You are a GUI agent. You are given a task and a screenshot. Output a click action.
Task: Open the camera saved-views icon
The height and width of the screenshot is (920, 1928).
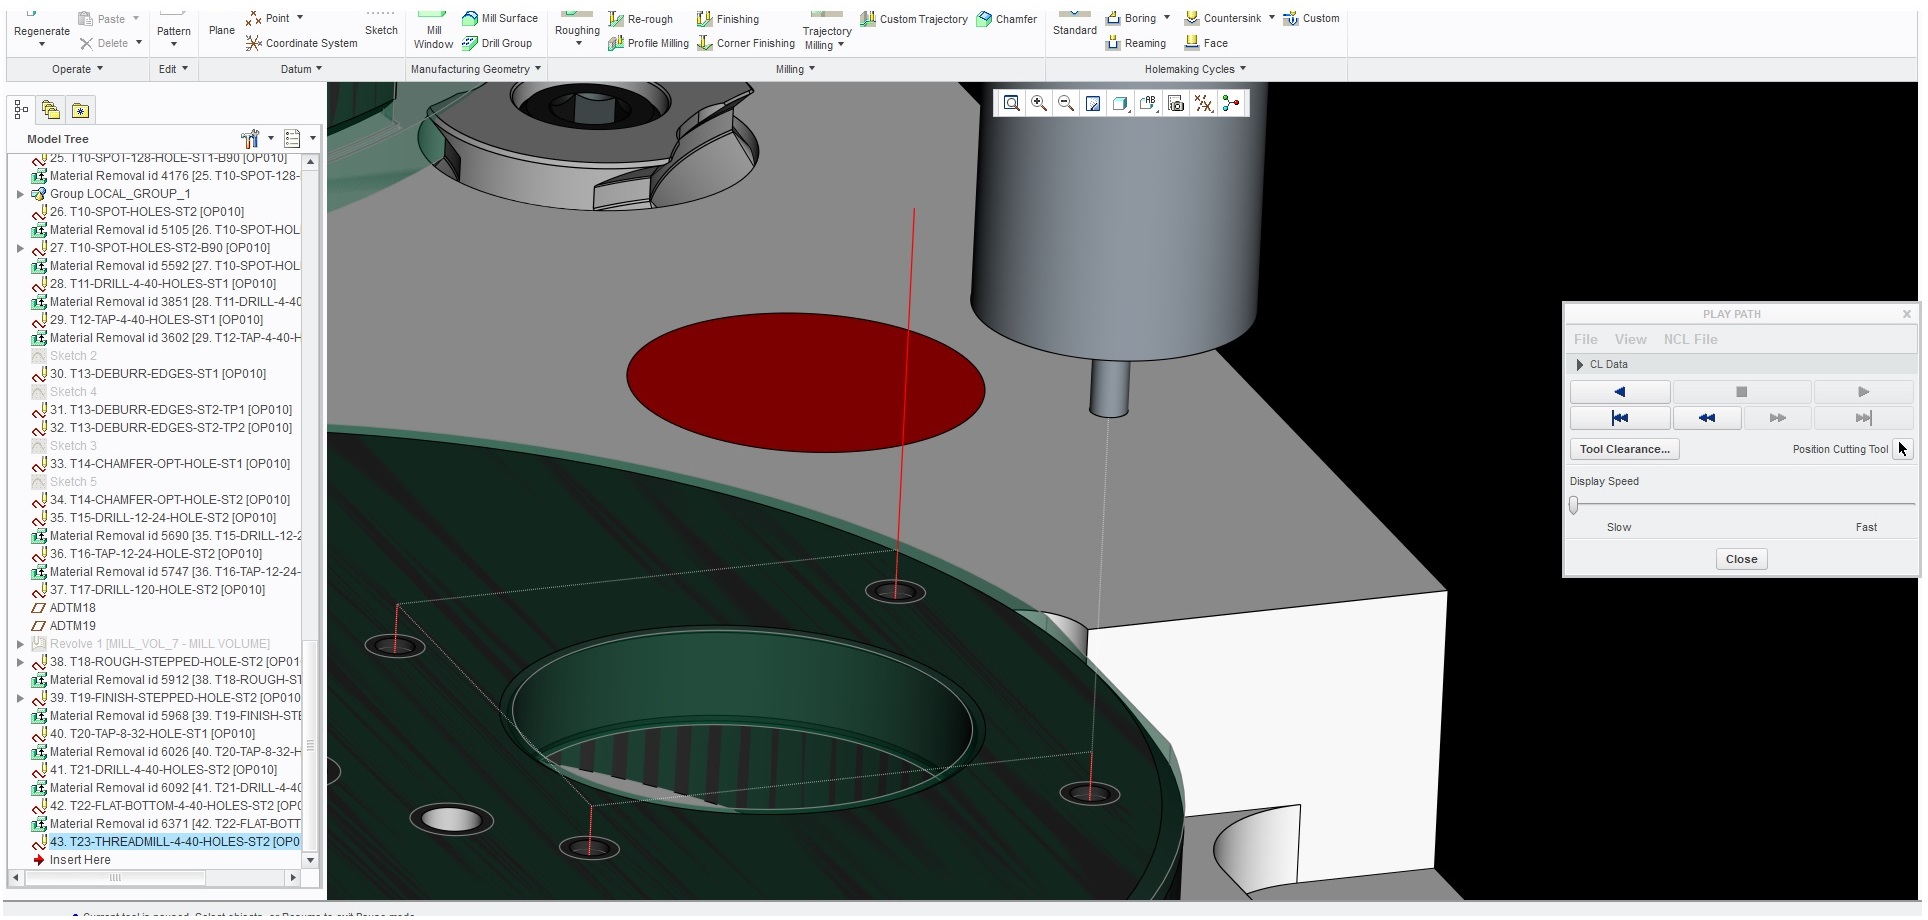coord(1176,103)
